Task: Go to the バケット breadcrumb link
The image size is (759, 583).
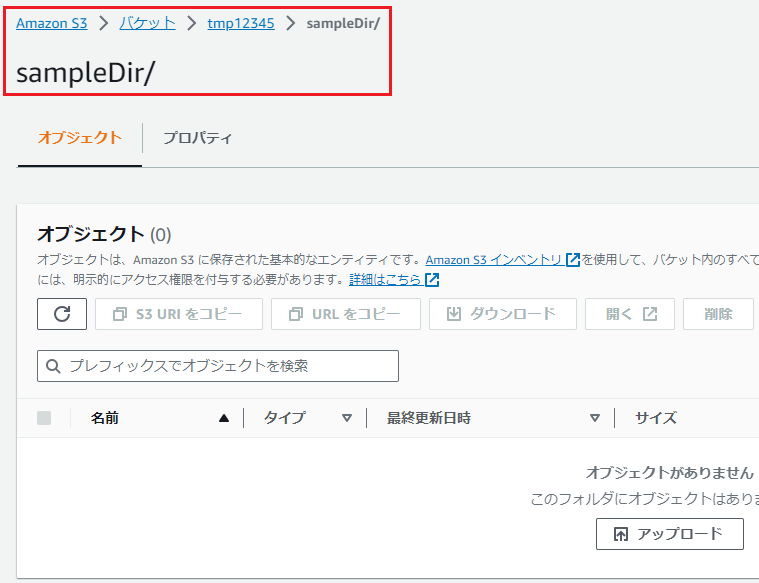Action: (147, 23)
